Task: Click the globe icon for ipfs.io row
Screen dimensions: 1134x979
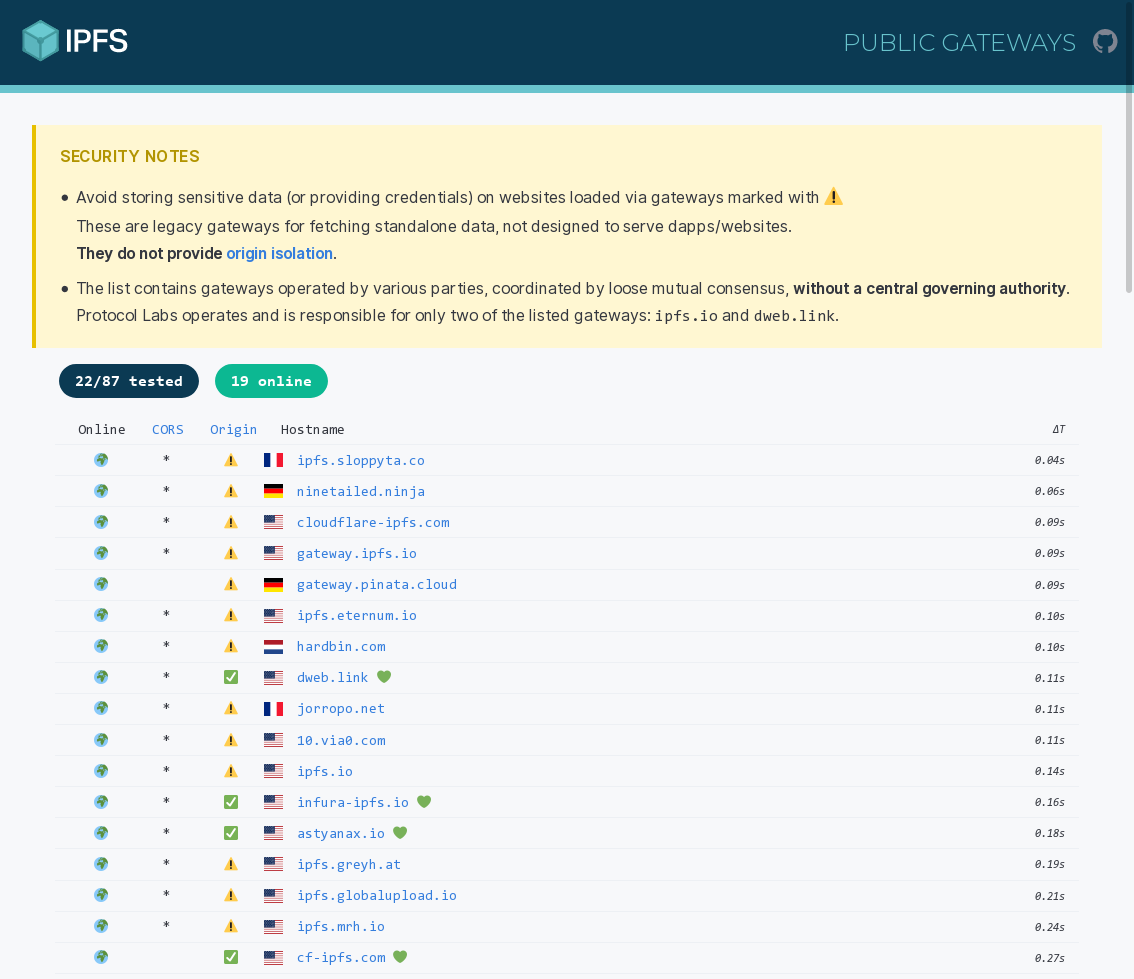Action: 101,771
